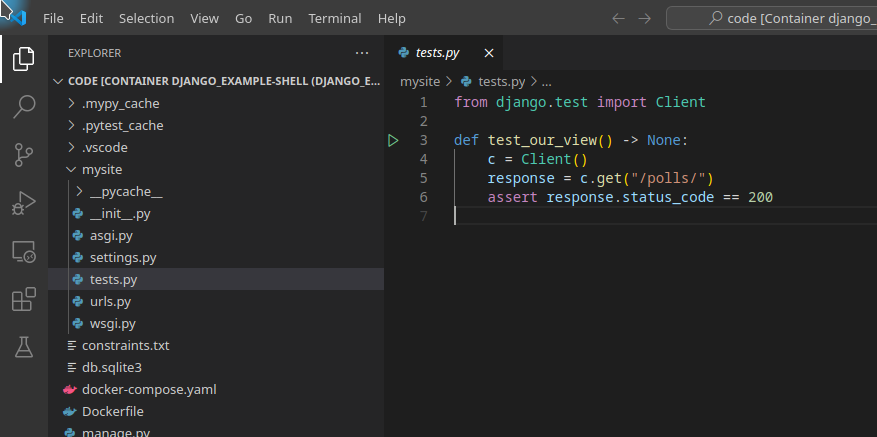Open the Terminal menu
877x437 pixels.
334,18
